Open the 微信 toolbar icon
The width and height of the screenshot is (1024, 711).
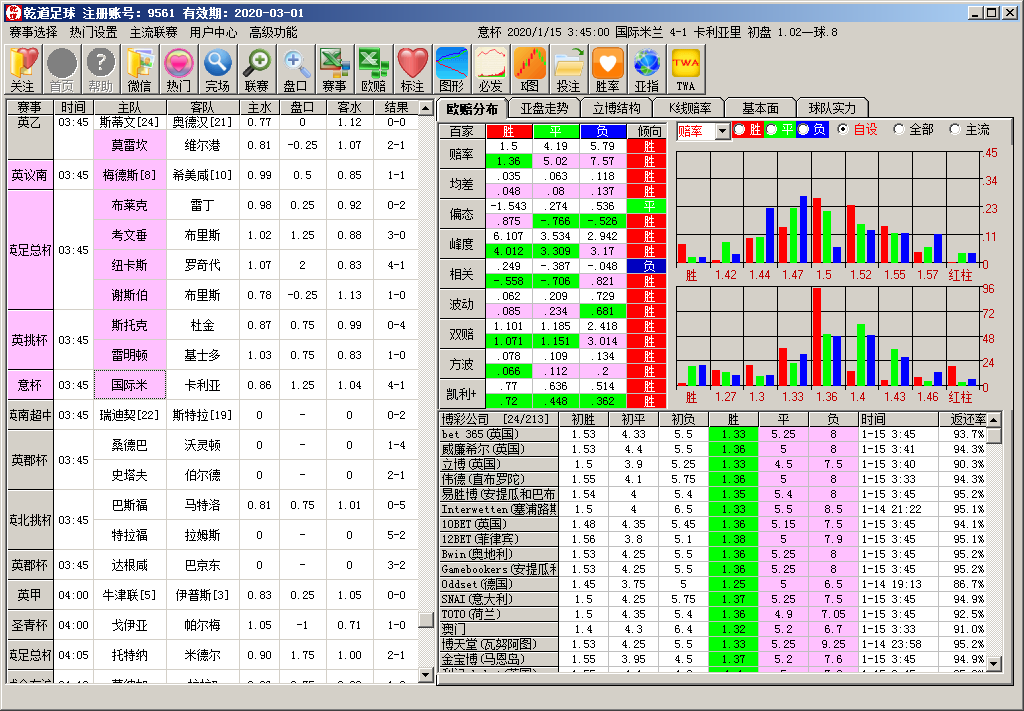pyautogui.click(x=139, y=70)
